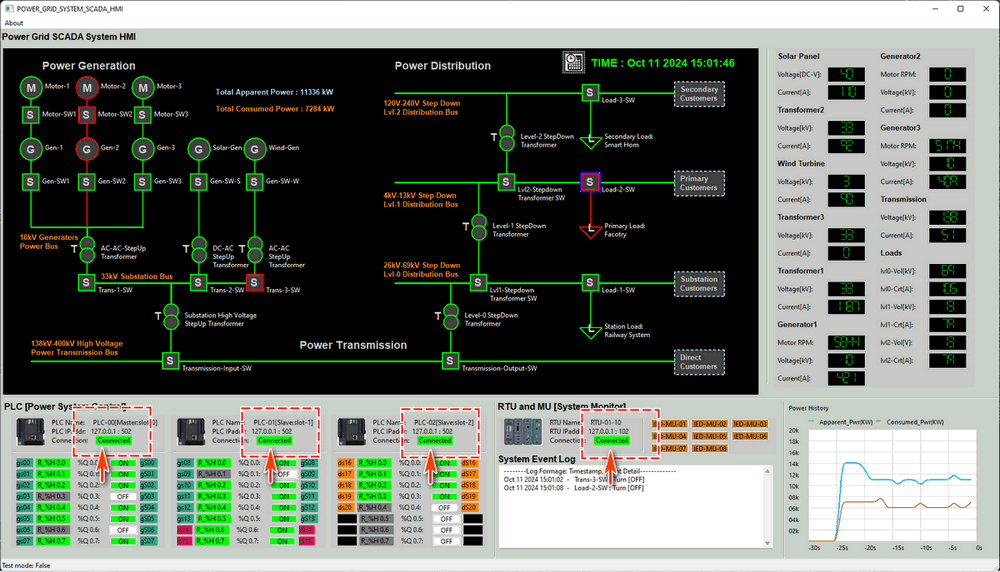The width and height of the screenshot is (1000, 572).
Task: Click the Primary Load Factory red triangle
Action: coord(591,231)
